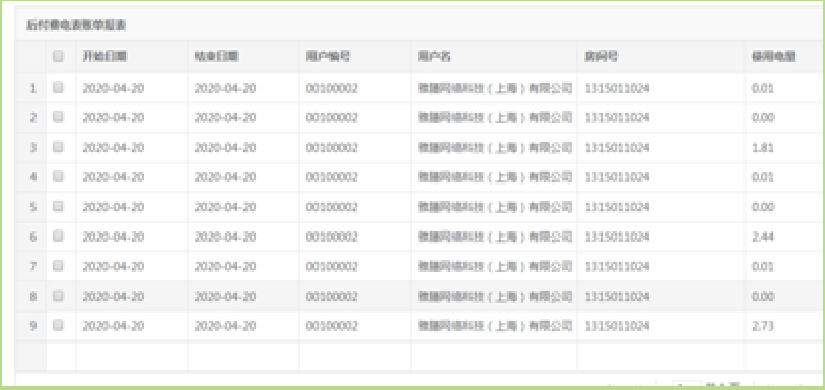Select the usage cell showing 2.44

pos(763,237)
